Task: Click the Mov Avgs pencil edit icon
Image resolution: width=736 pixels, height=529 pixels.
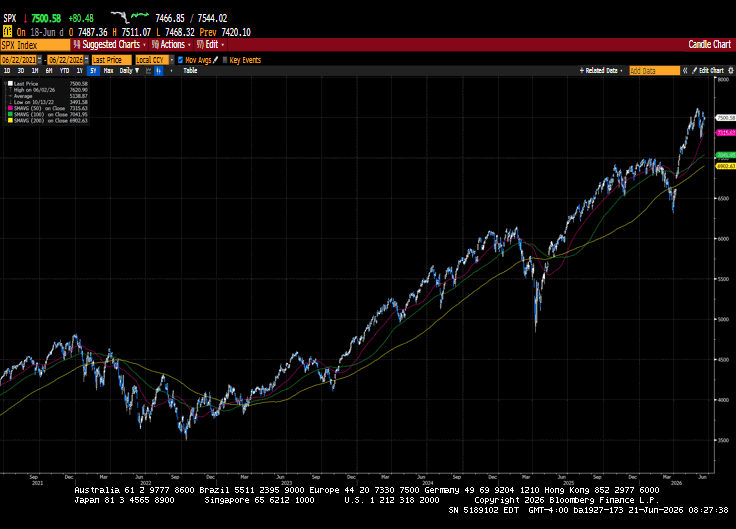Action: 215,60
